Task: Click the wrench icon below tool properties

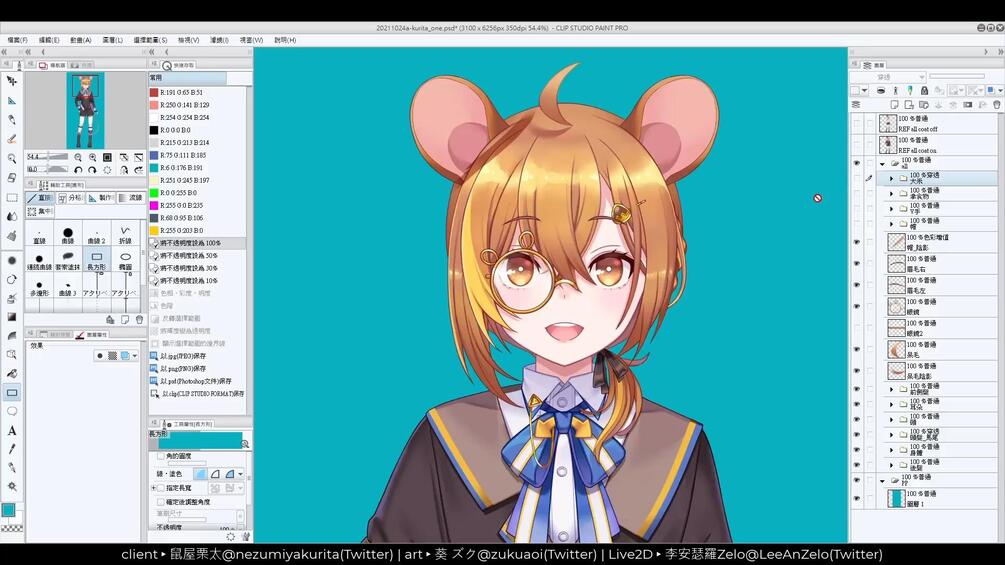Action: (245, 537)
